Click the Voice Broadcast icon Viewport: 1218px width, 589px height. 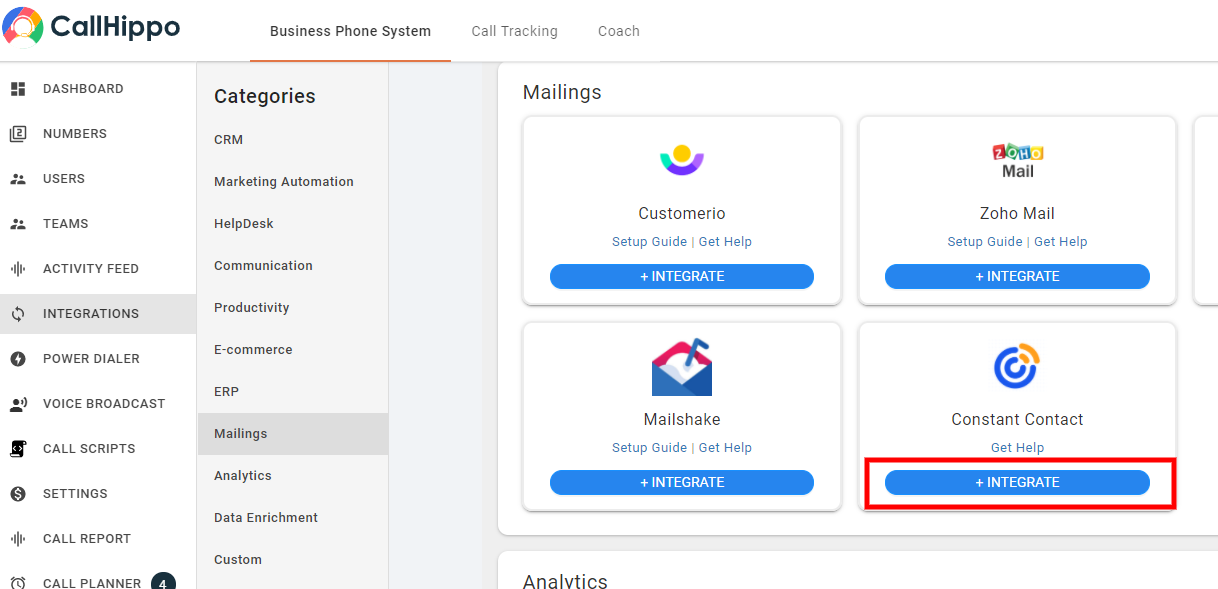(x=18, y=404)
